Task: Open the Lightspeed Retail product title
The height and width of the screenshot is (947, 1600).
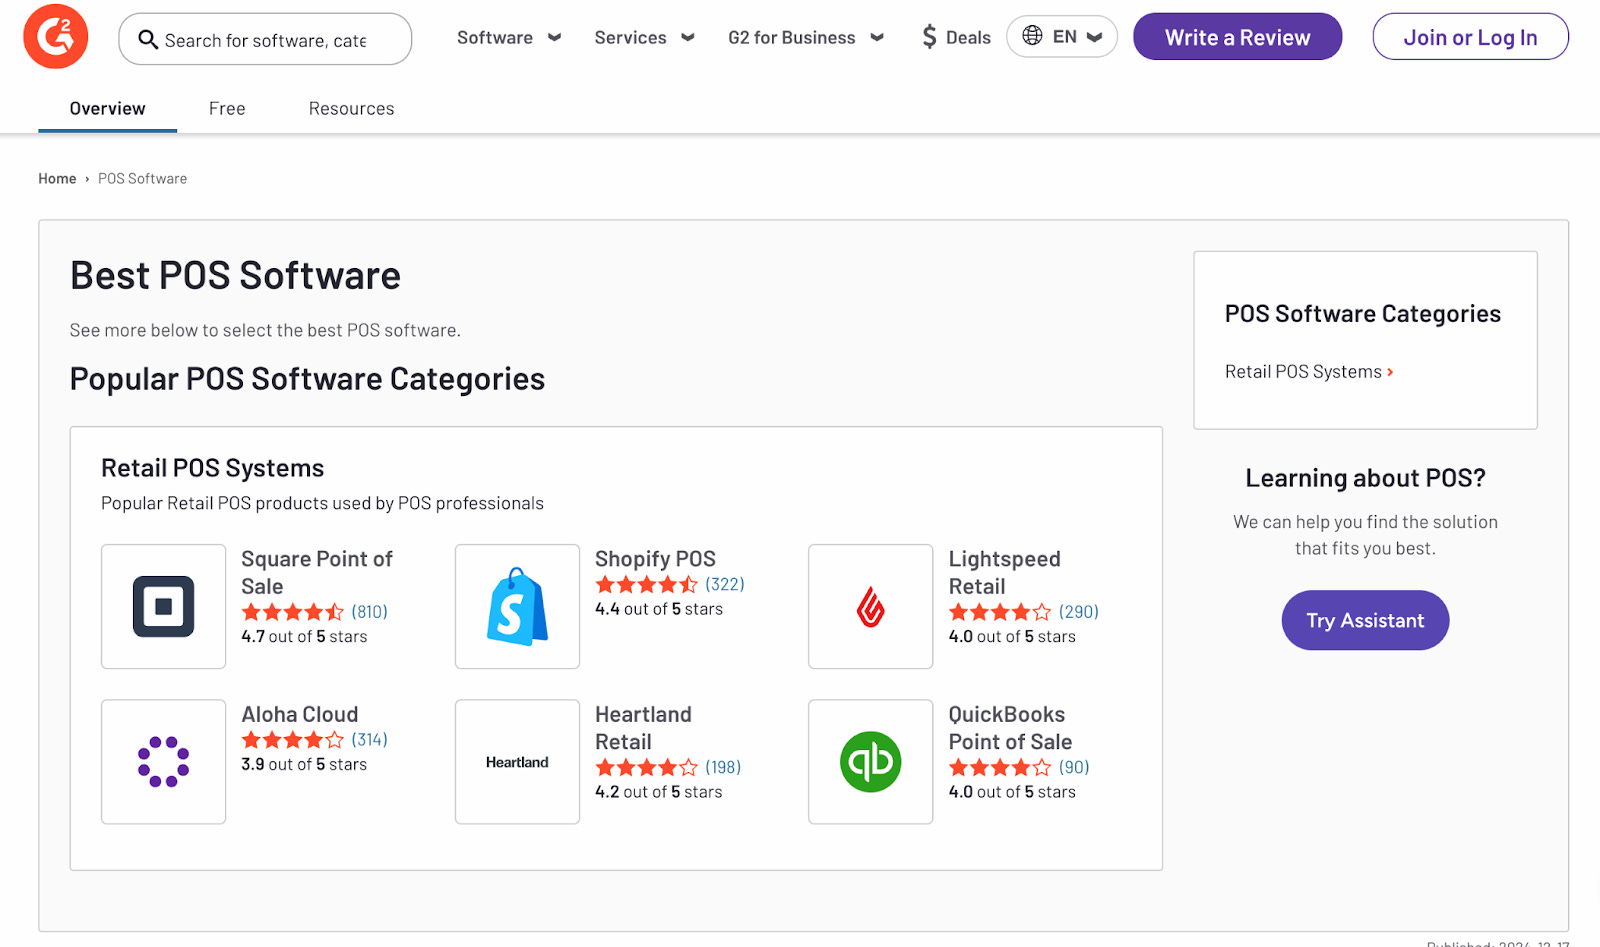Action: 1004,573
